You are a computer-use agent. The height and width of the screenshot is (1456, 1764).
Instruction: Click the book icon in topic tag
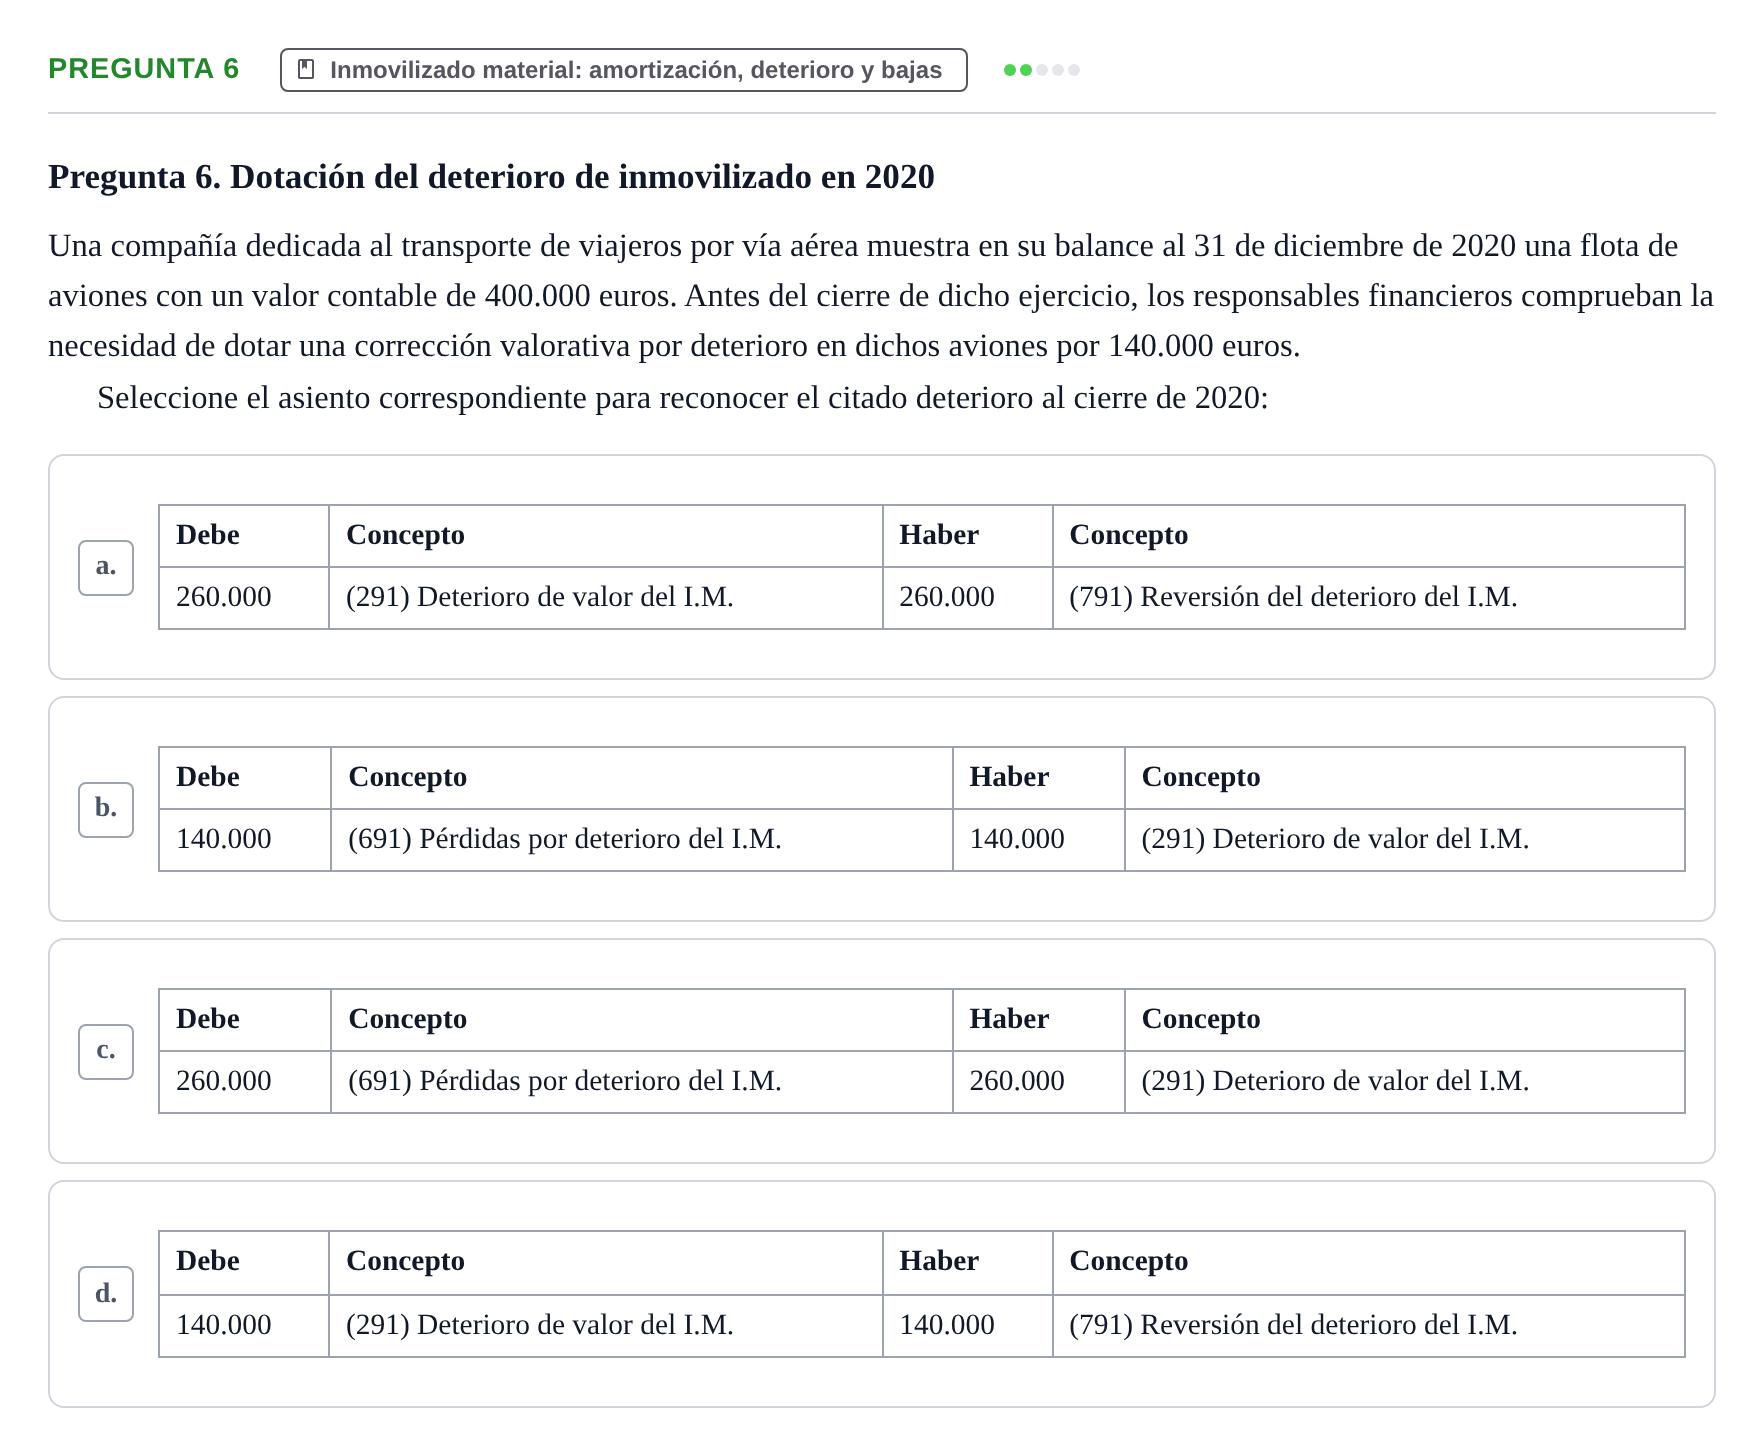coord(307,70)
